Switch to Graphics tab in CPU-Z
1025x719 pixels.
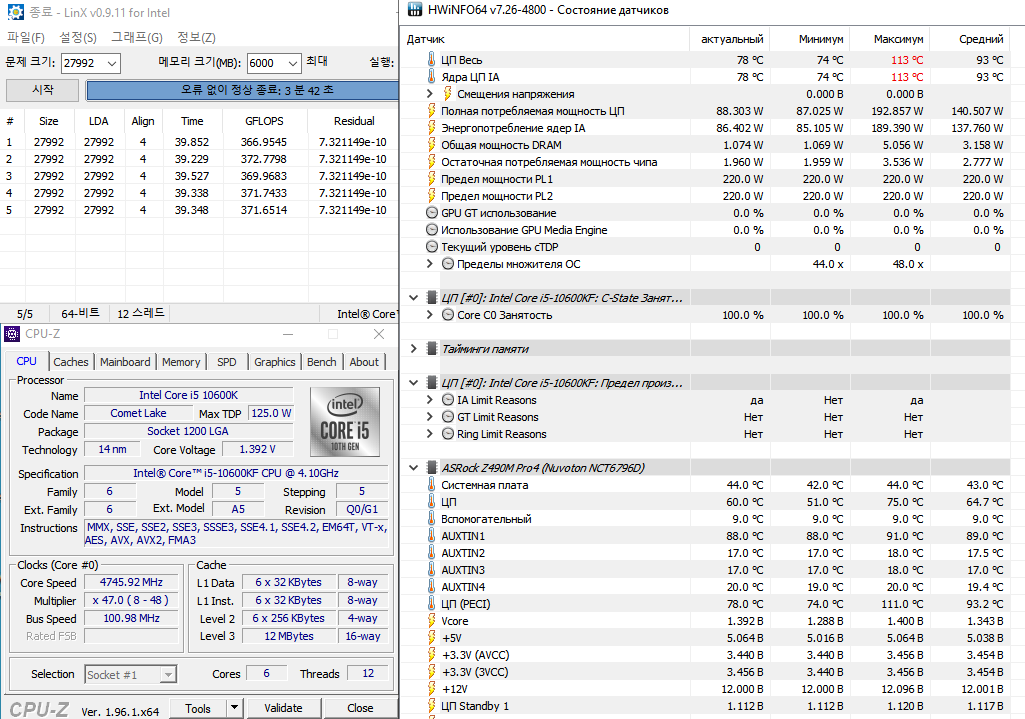(x=275, y=362)
